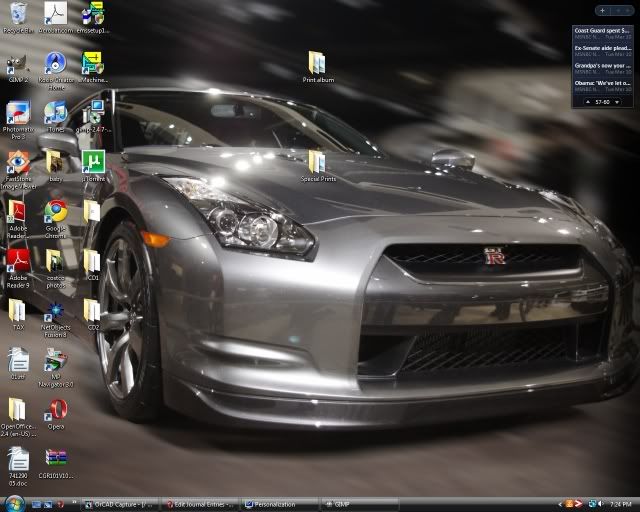The height and width of the screenshot is (512, 640).
Task: Select the Special Prints folder
Action: click(318, 166)
